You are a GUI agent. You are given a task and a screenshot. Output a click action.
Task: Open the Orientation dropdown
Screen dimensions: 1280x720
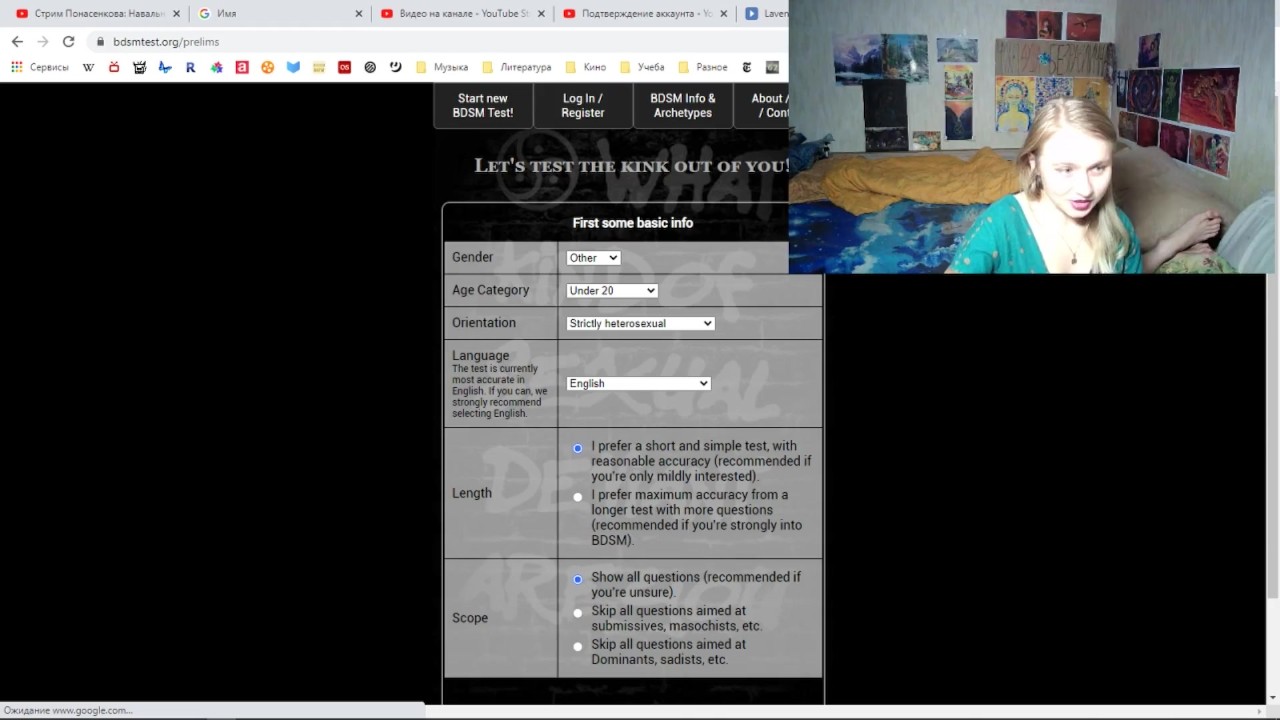(640, 323)
